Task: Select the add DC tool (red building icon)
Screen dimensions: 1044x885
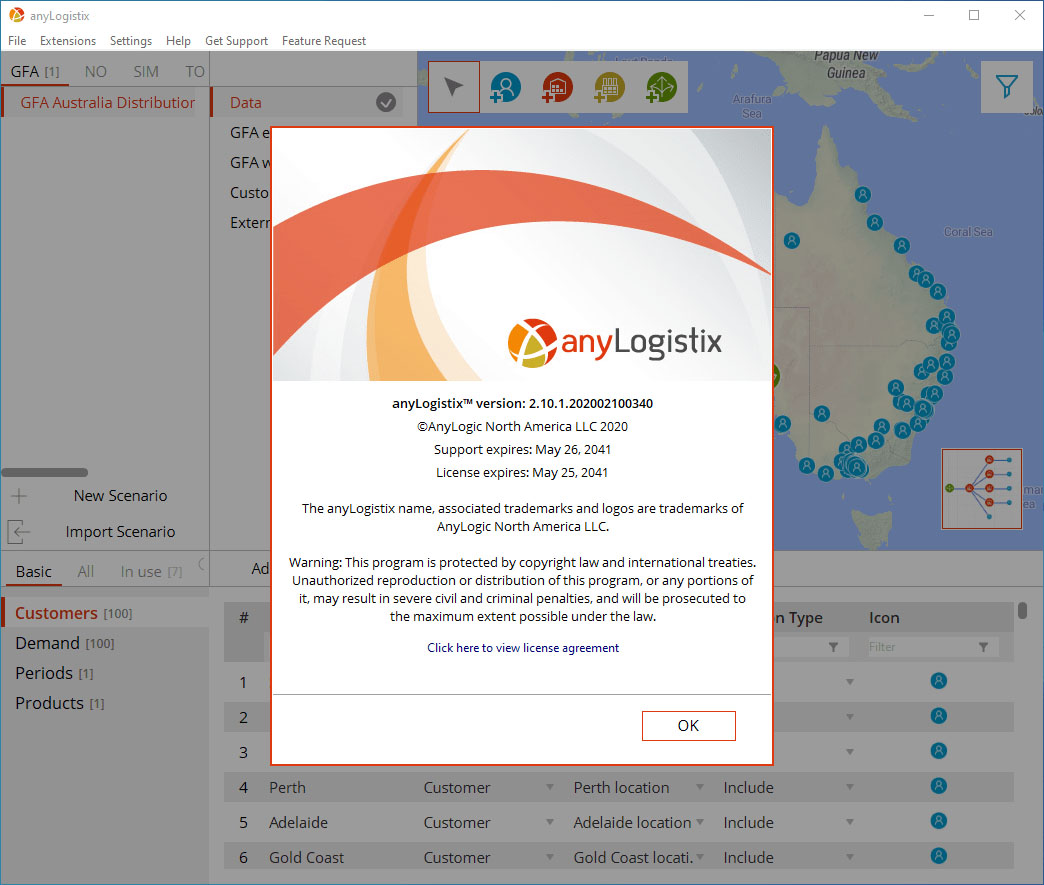Action: [x=557, y=87]
